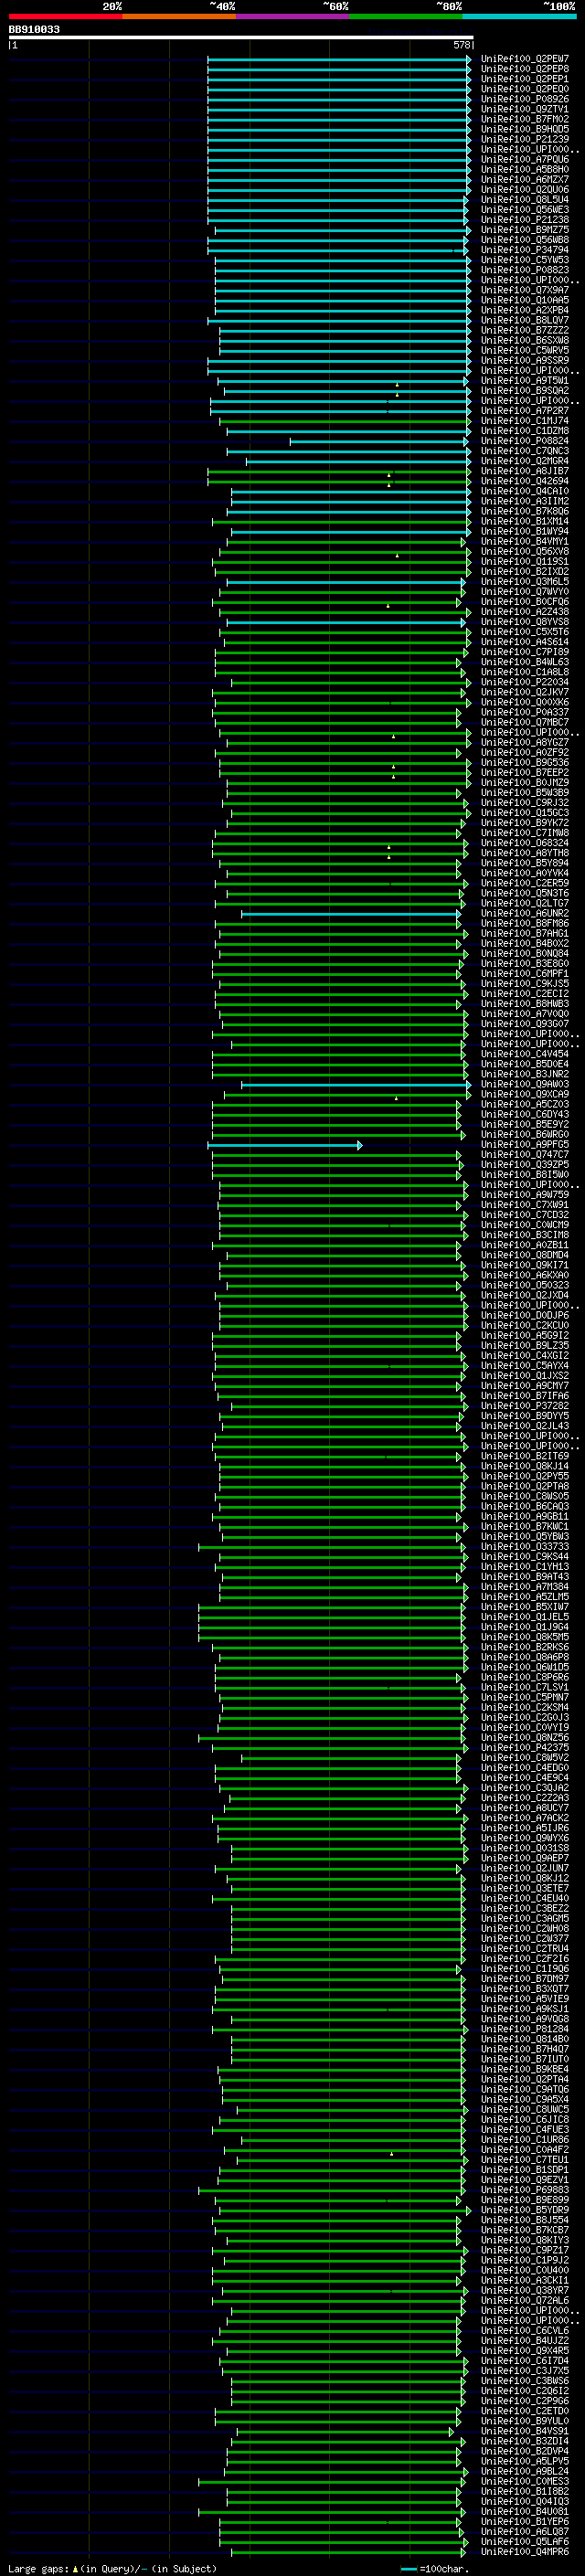Screen dimensions: 585x2576
Task: Open hit UniRef100_Q2PEP8 label
Action: click(x=525, y=69)
